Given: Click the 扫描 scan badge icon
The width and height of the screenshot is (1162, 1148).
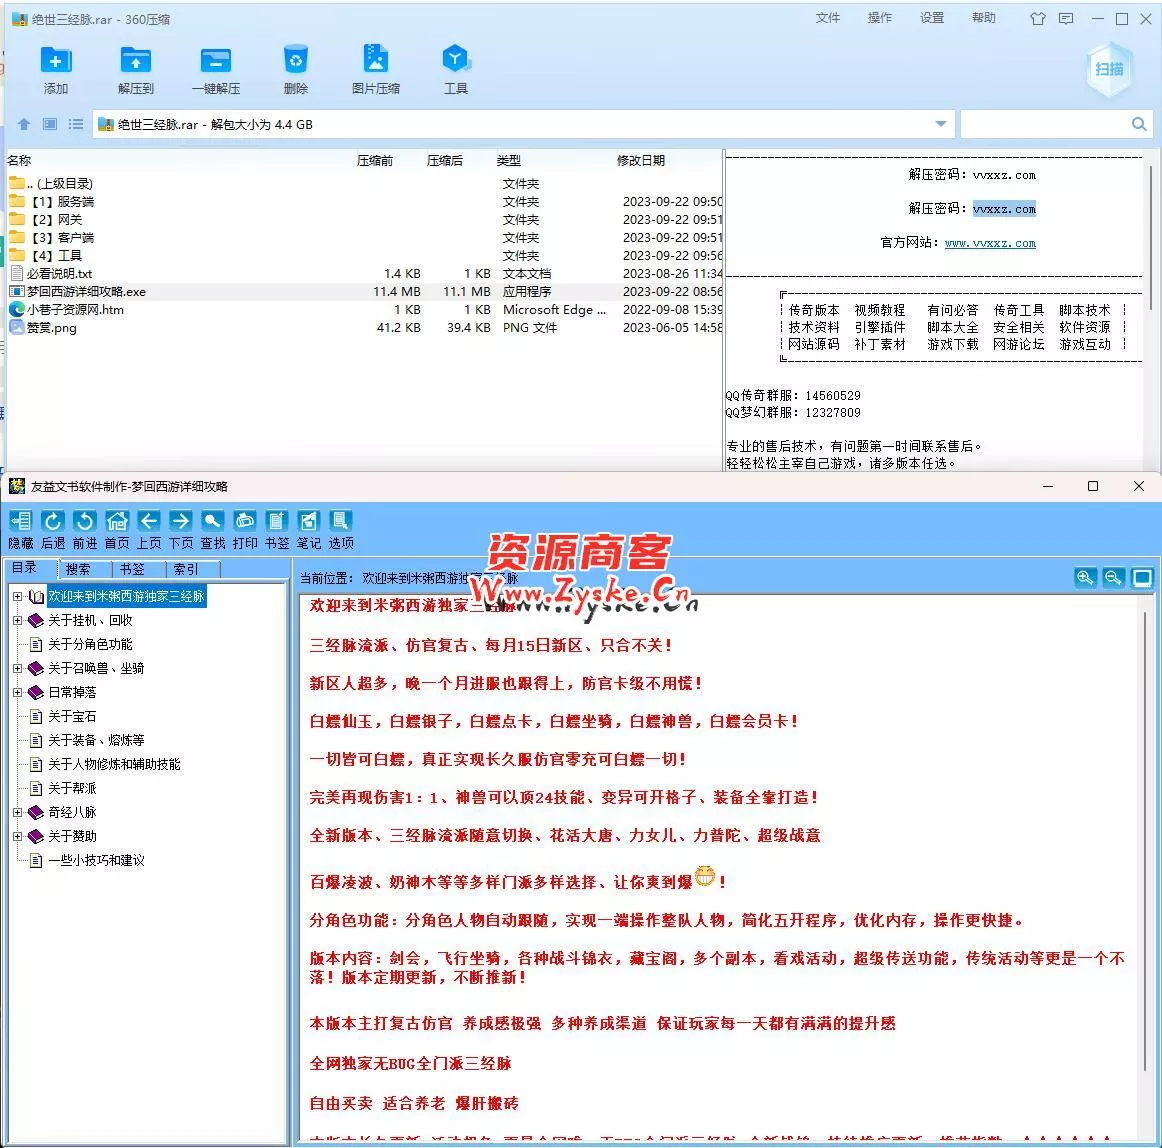Looking at the screenshot, I should (1109, 69).
